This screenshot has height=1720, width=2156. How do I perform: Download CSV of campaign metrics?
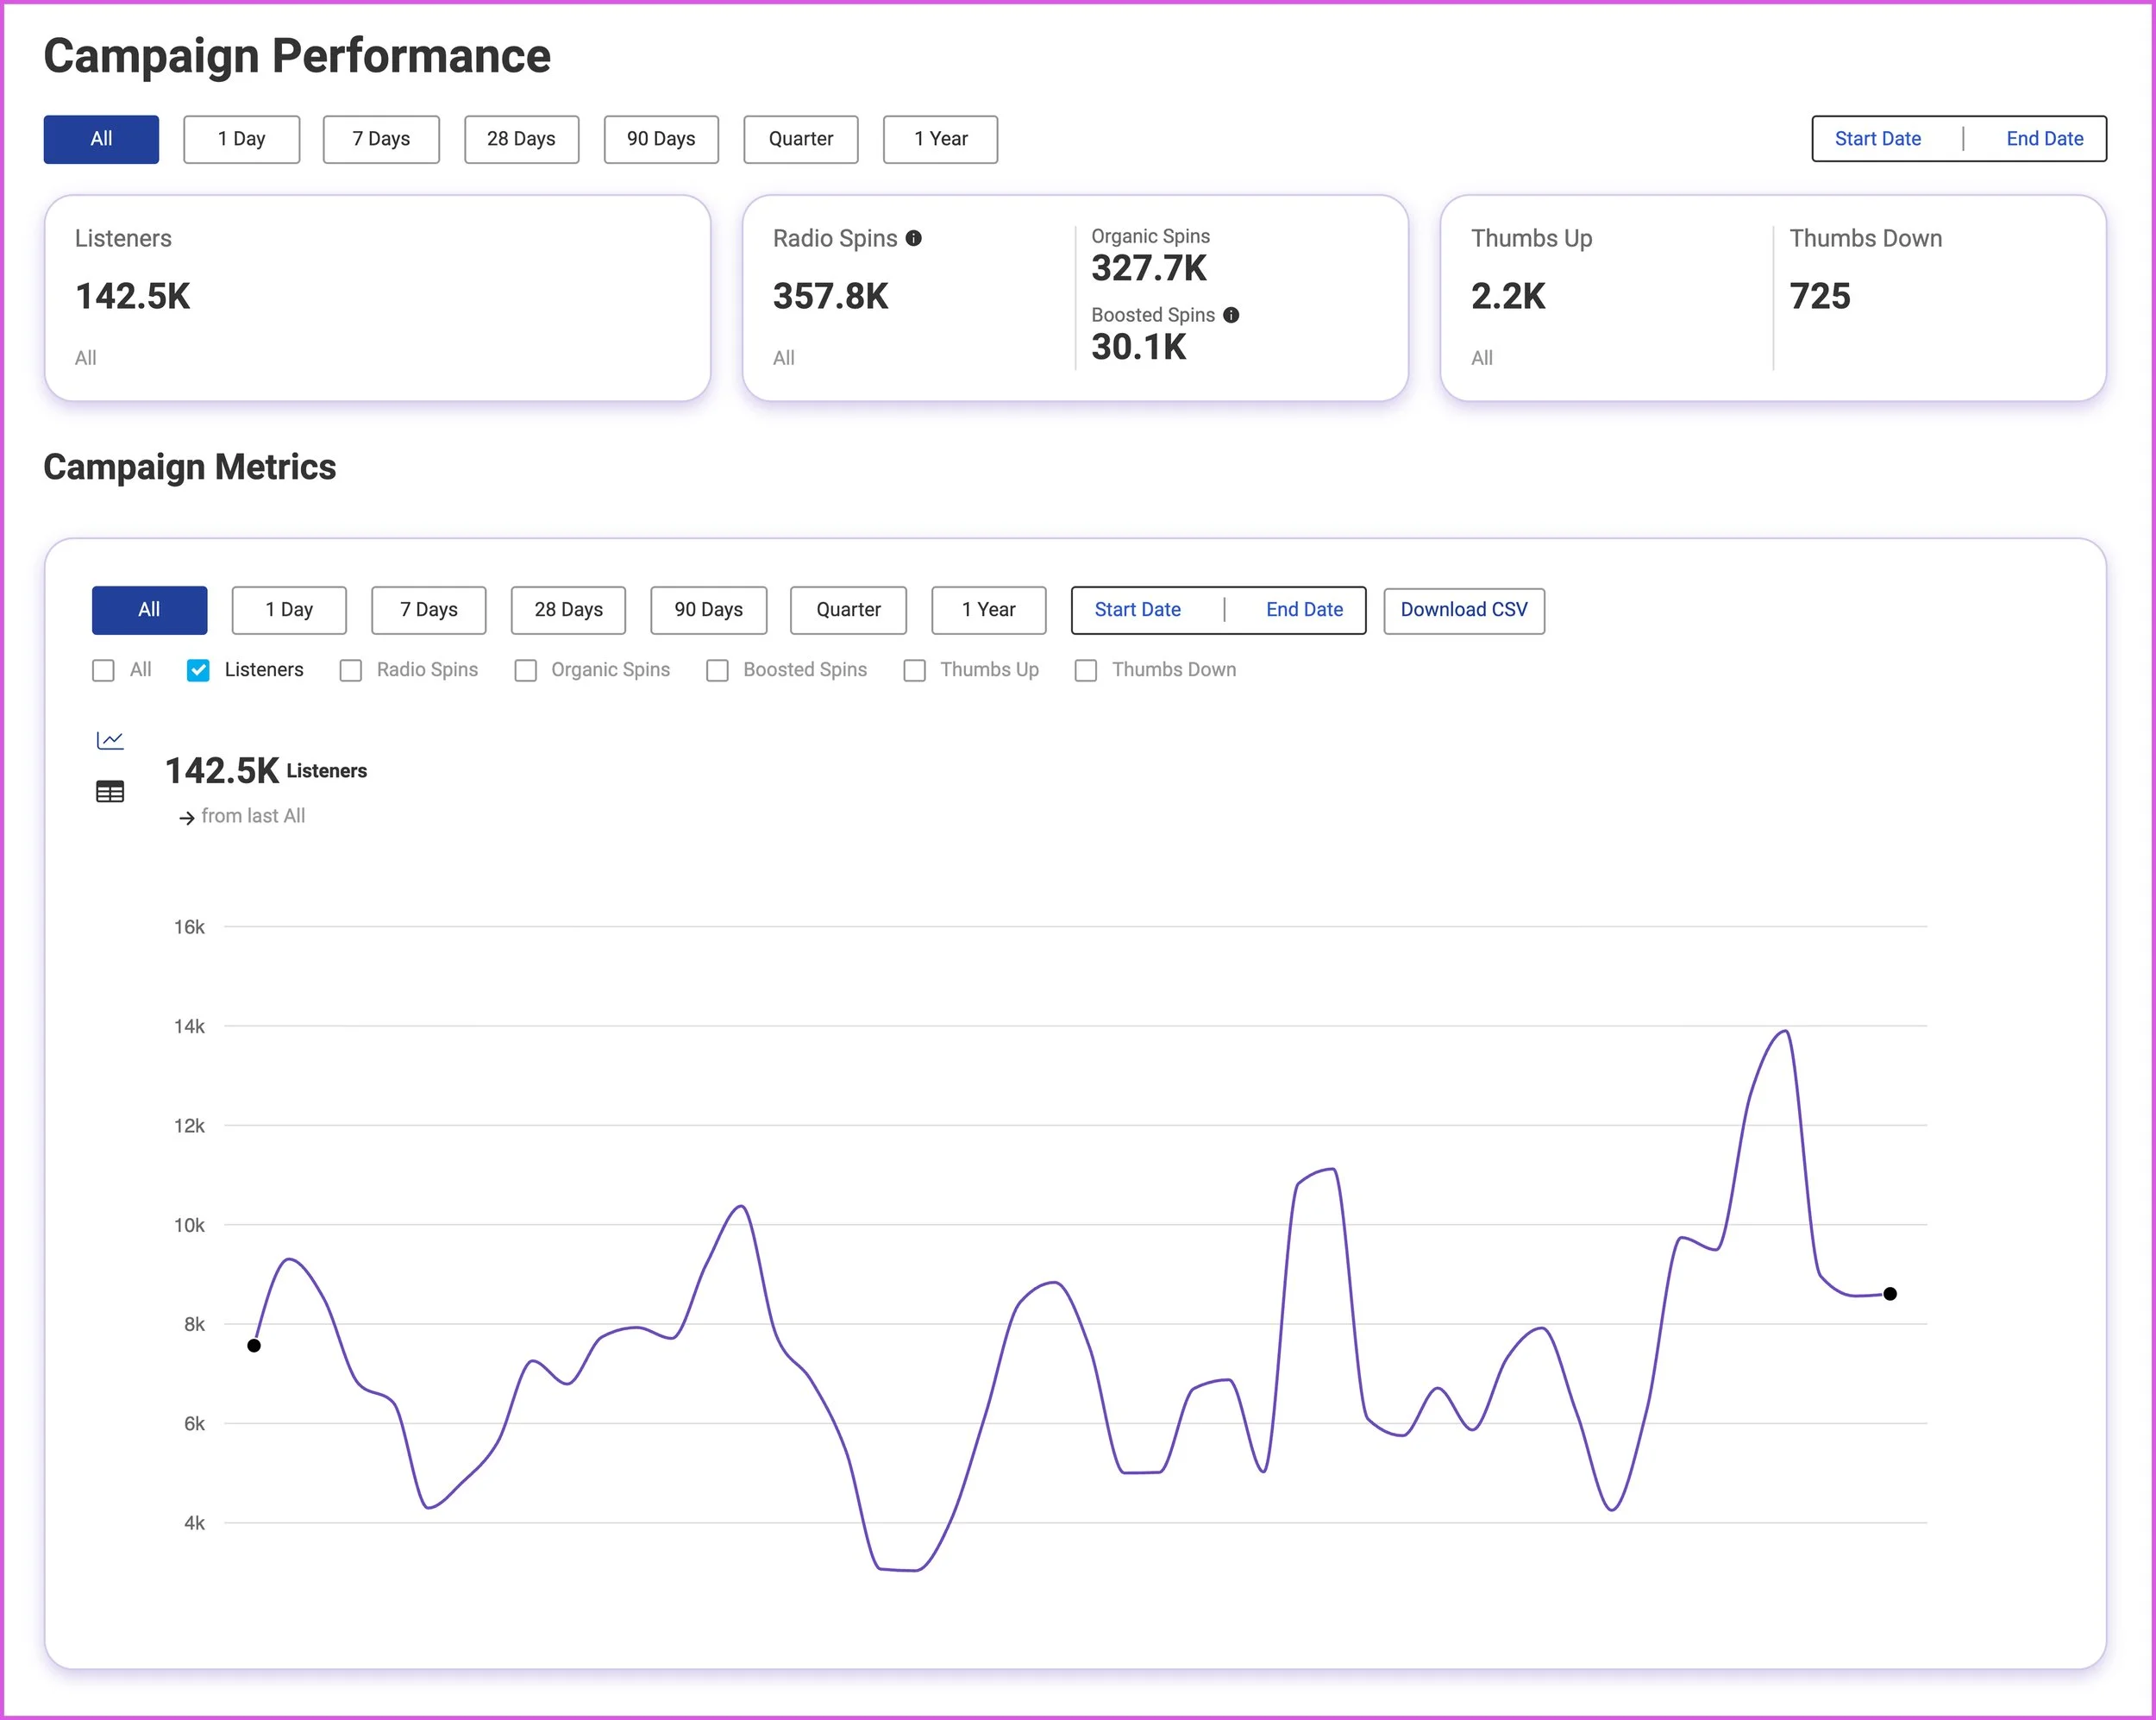tap(1463, 610)
